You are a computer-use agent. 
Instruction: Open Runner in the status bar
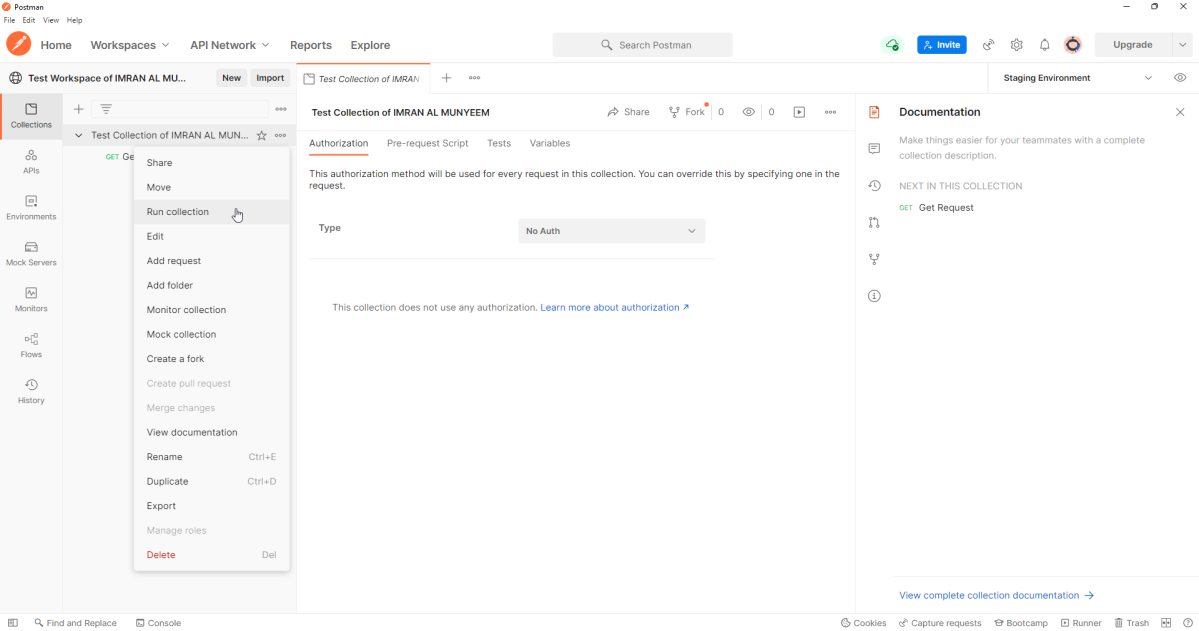coord(1080,623)
